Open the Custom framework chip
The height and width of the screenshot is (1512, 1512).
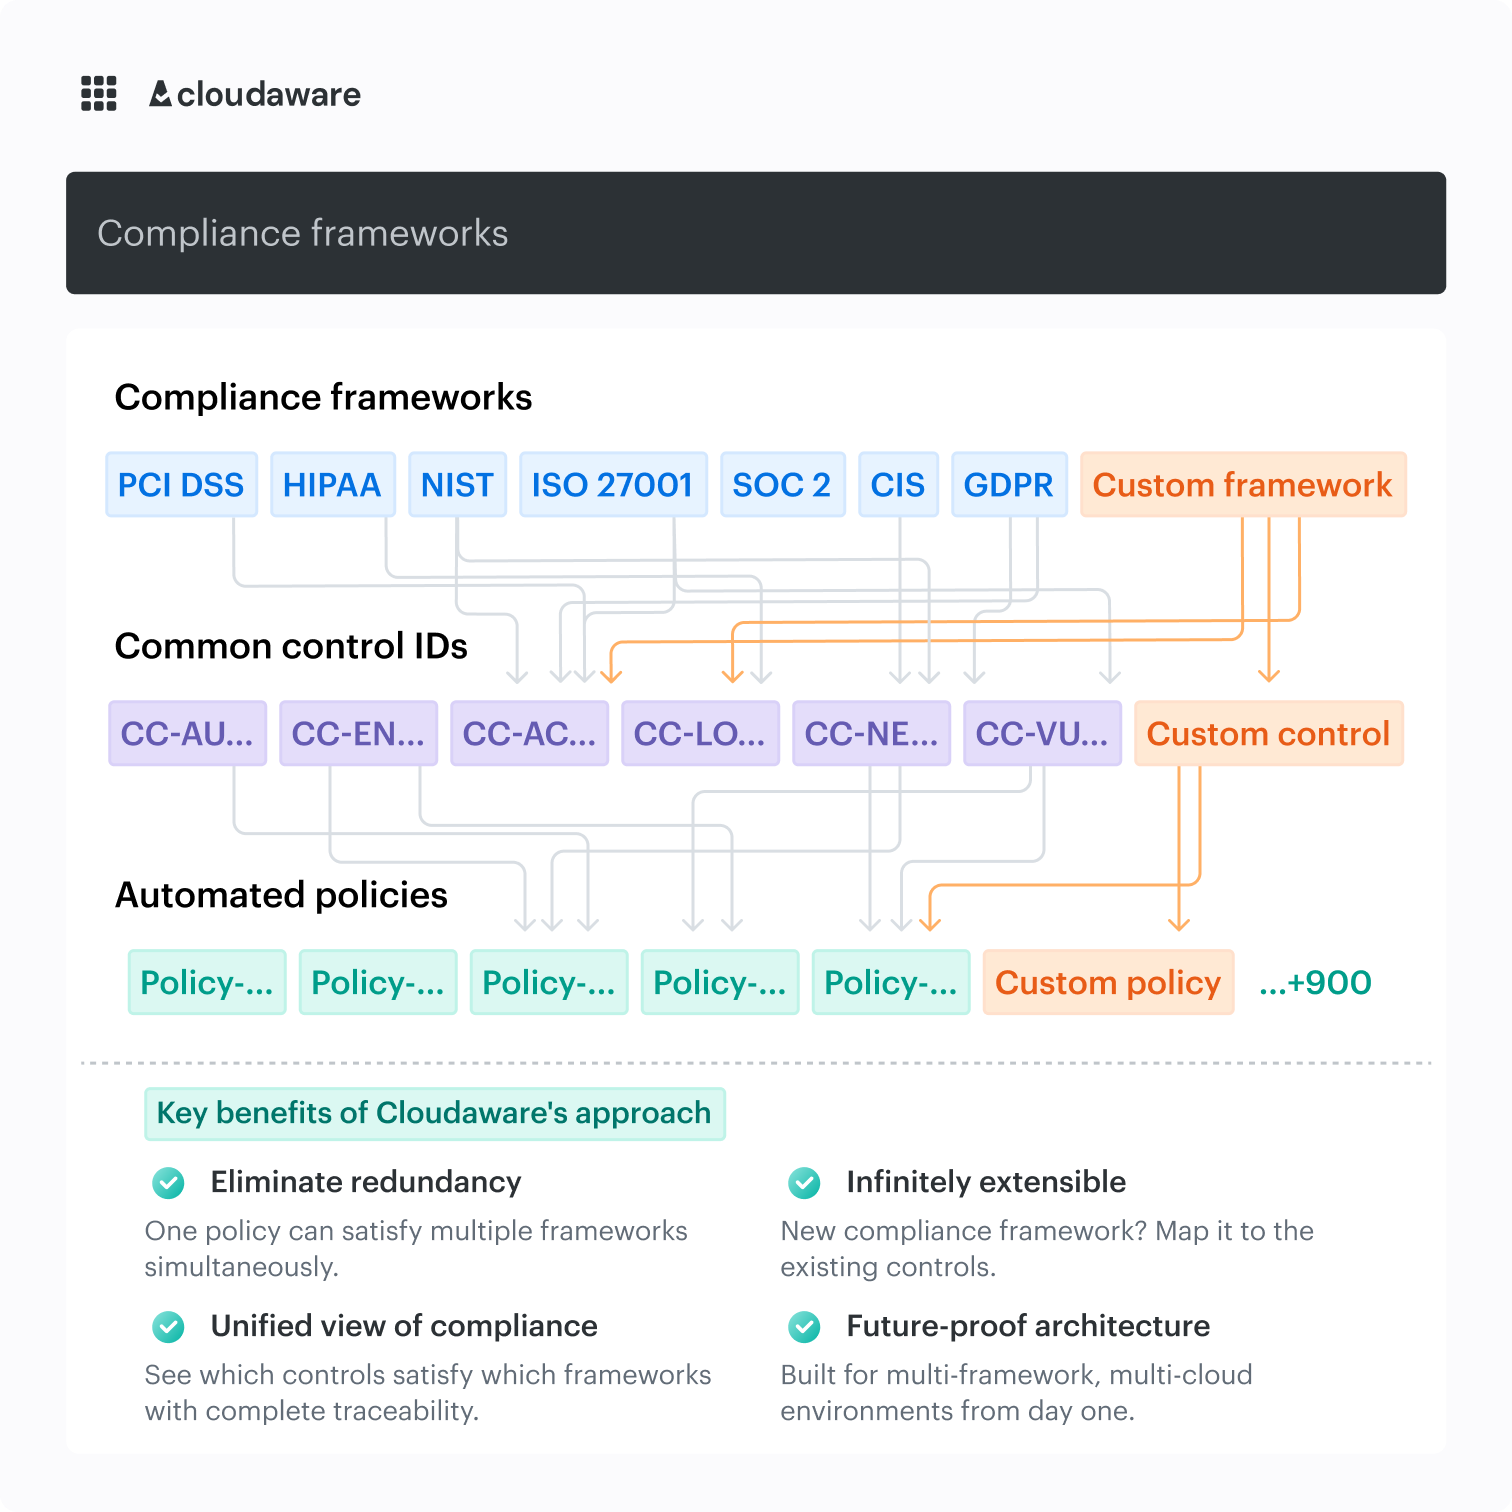point(1242,485)
